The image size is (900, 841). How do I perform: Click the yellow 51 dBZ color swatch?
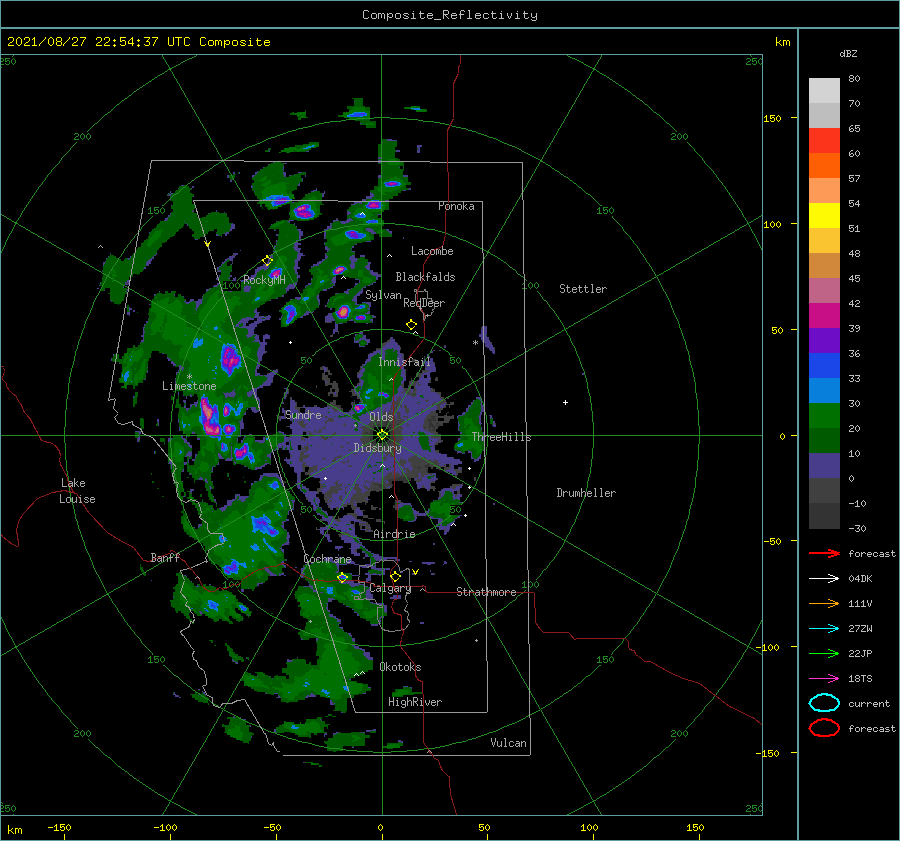tap(824, 215)
